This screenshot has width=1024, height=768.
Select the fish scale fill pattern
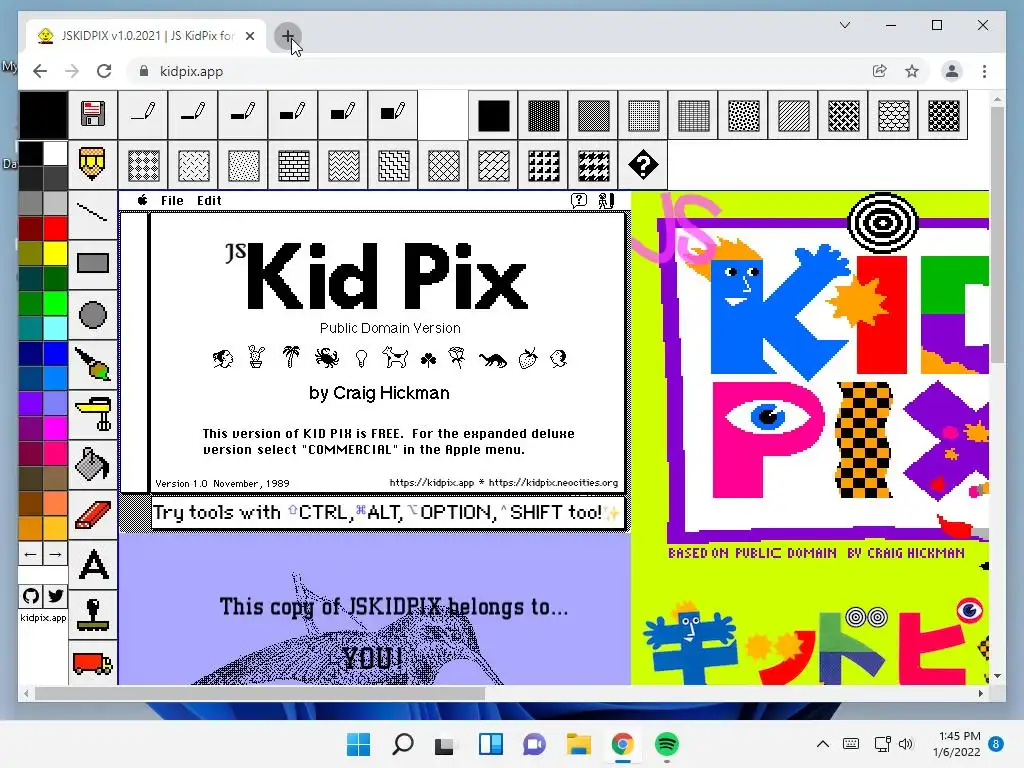click(893, 116)
